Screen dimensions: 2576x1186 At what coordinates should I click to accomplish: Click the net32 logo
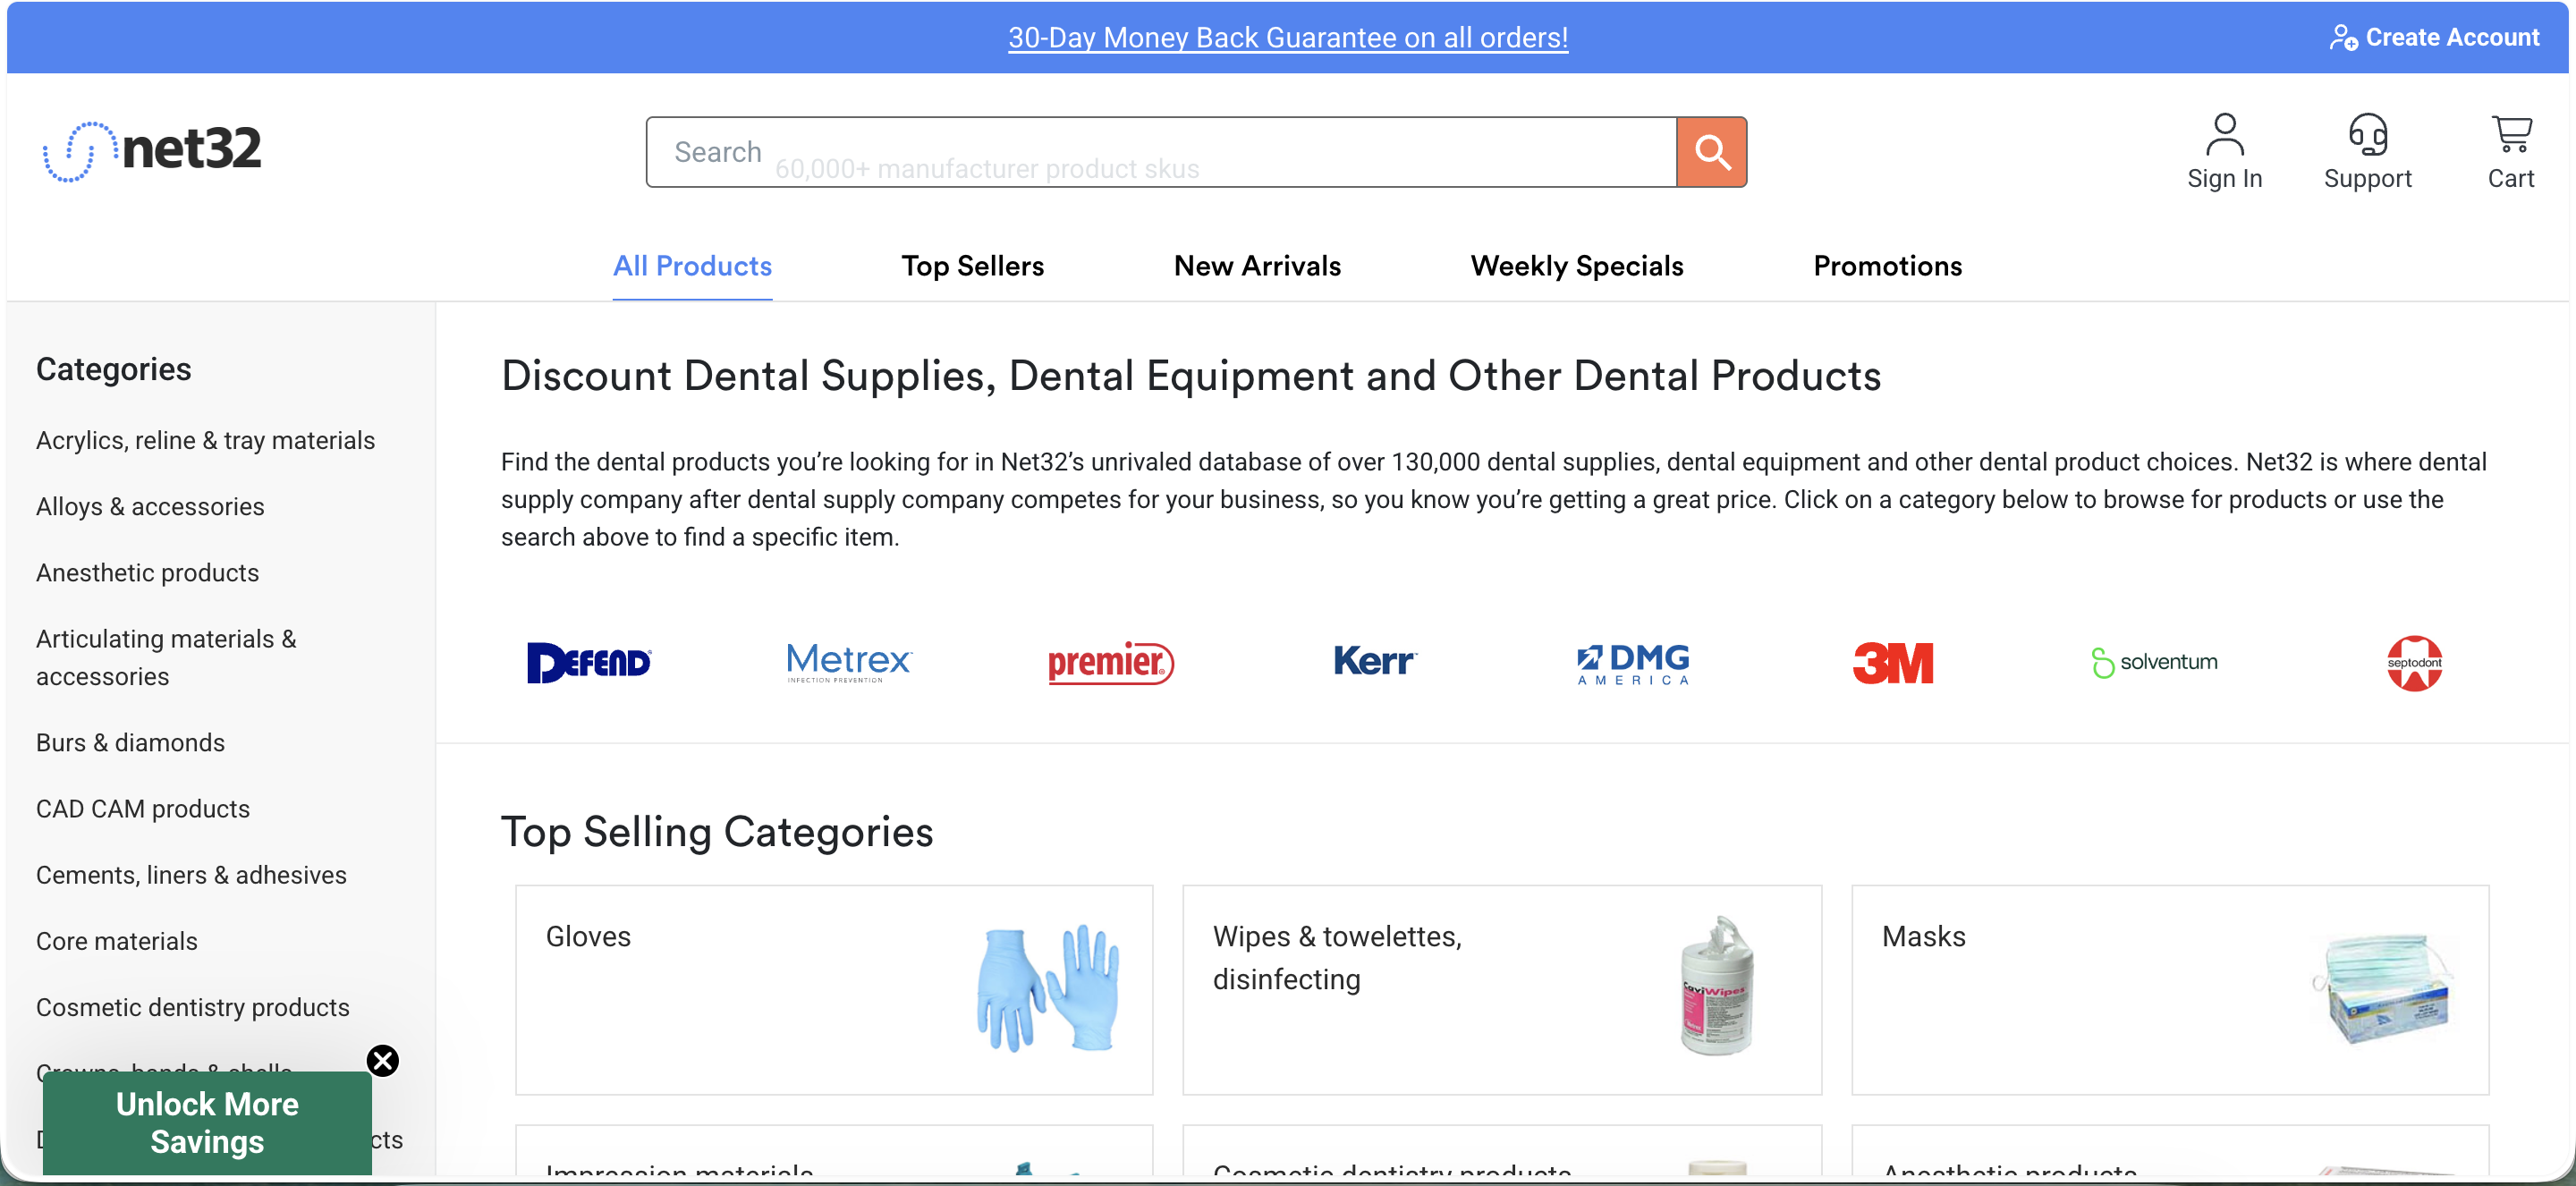click(152, 151)
